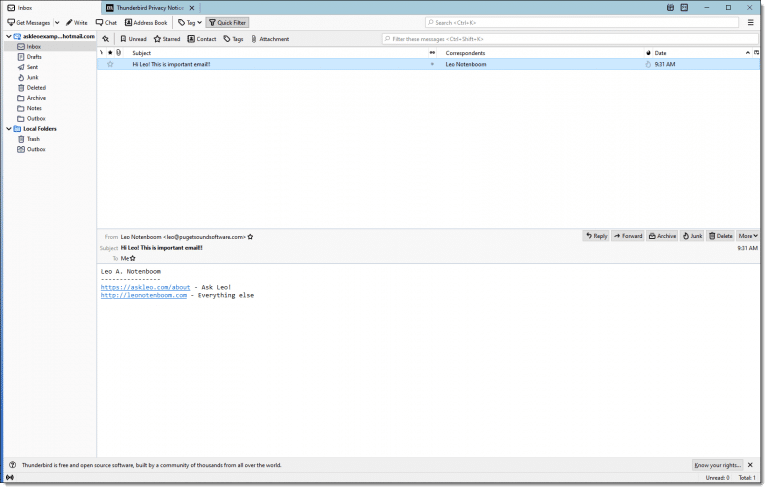Toggle the Attachment quick filter

(x=270, y=39)
